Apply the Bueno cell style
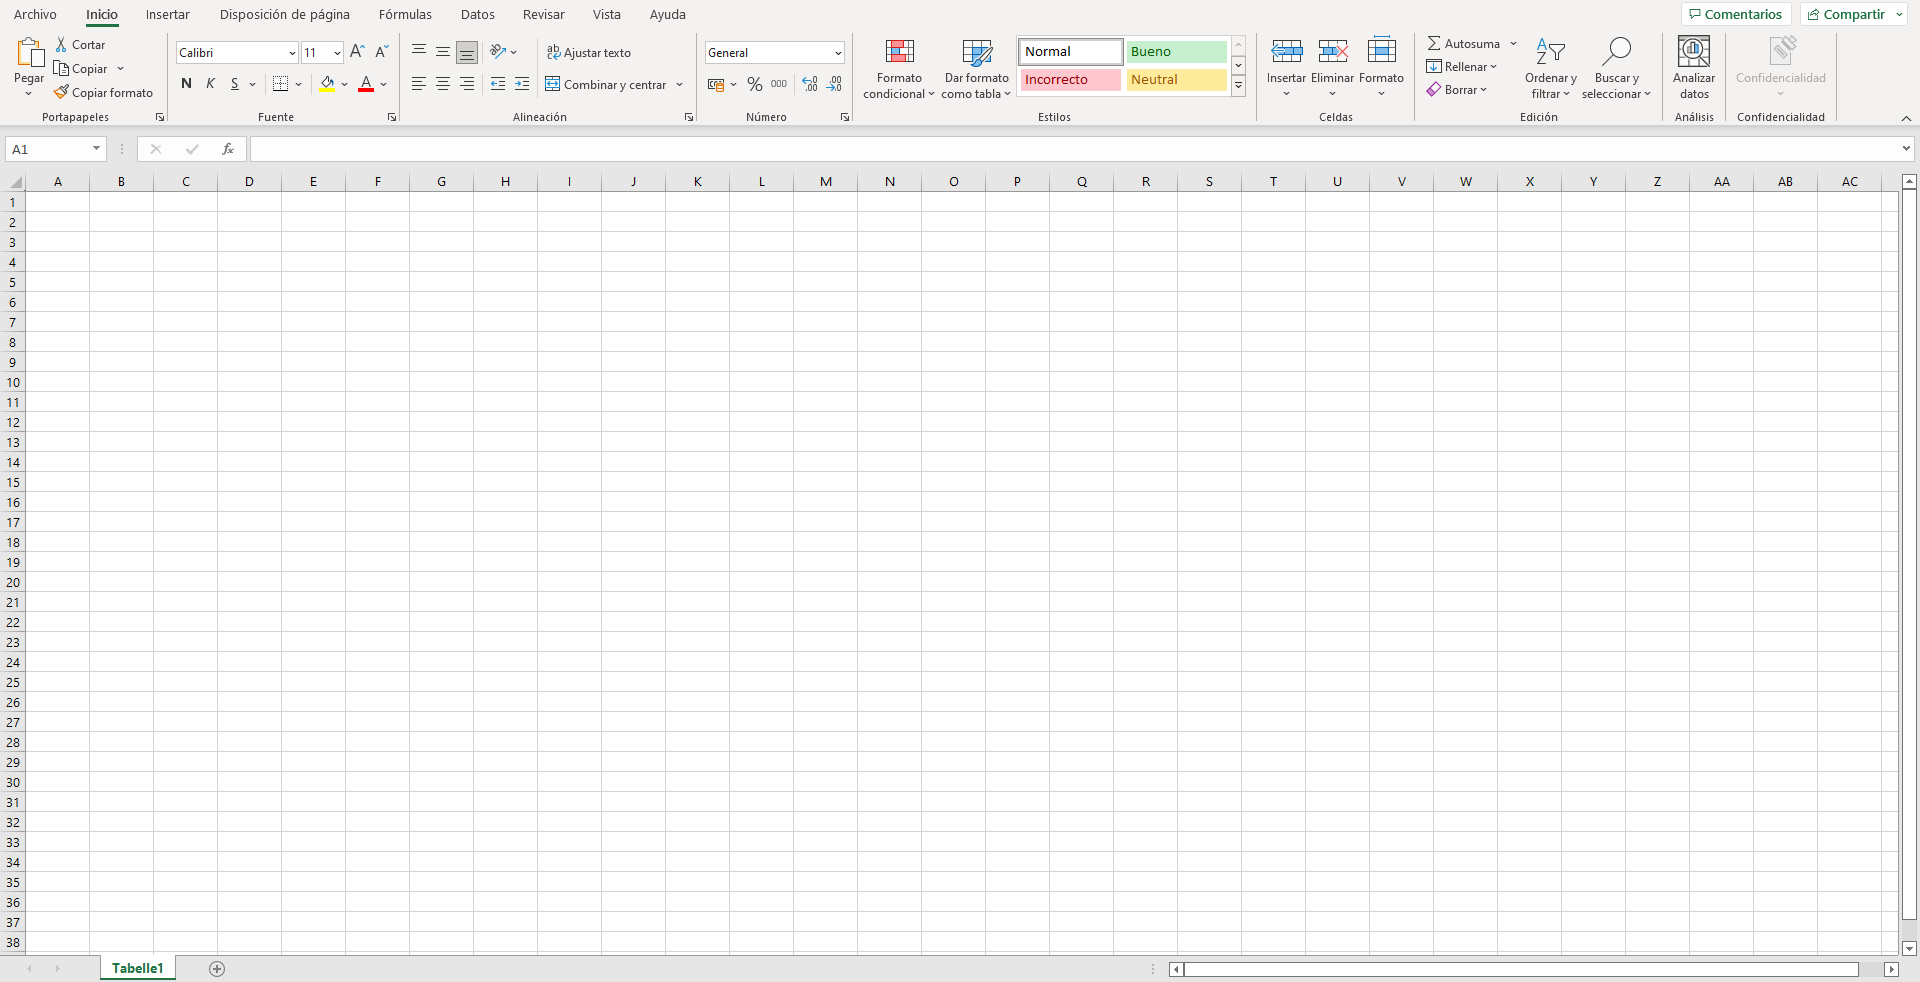1920x982 pixels. click(x=1176, y=52)
